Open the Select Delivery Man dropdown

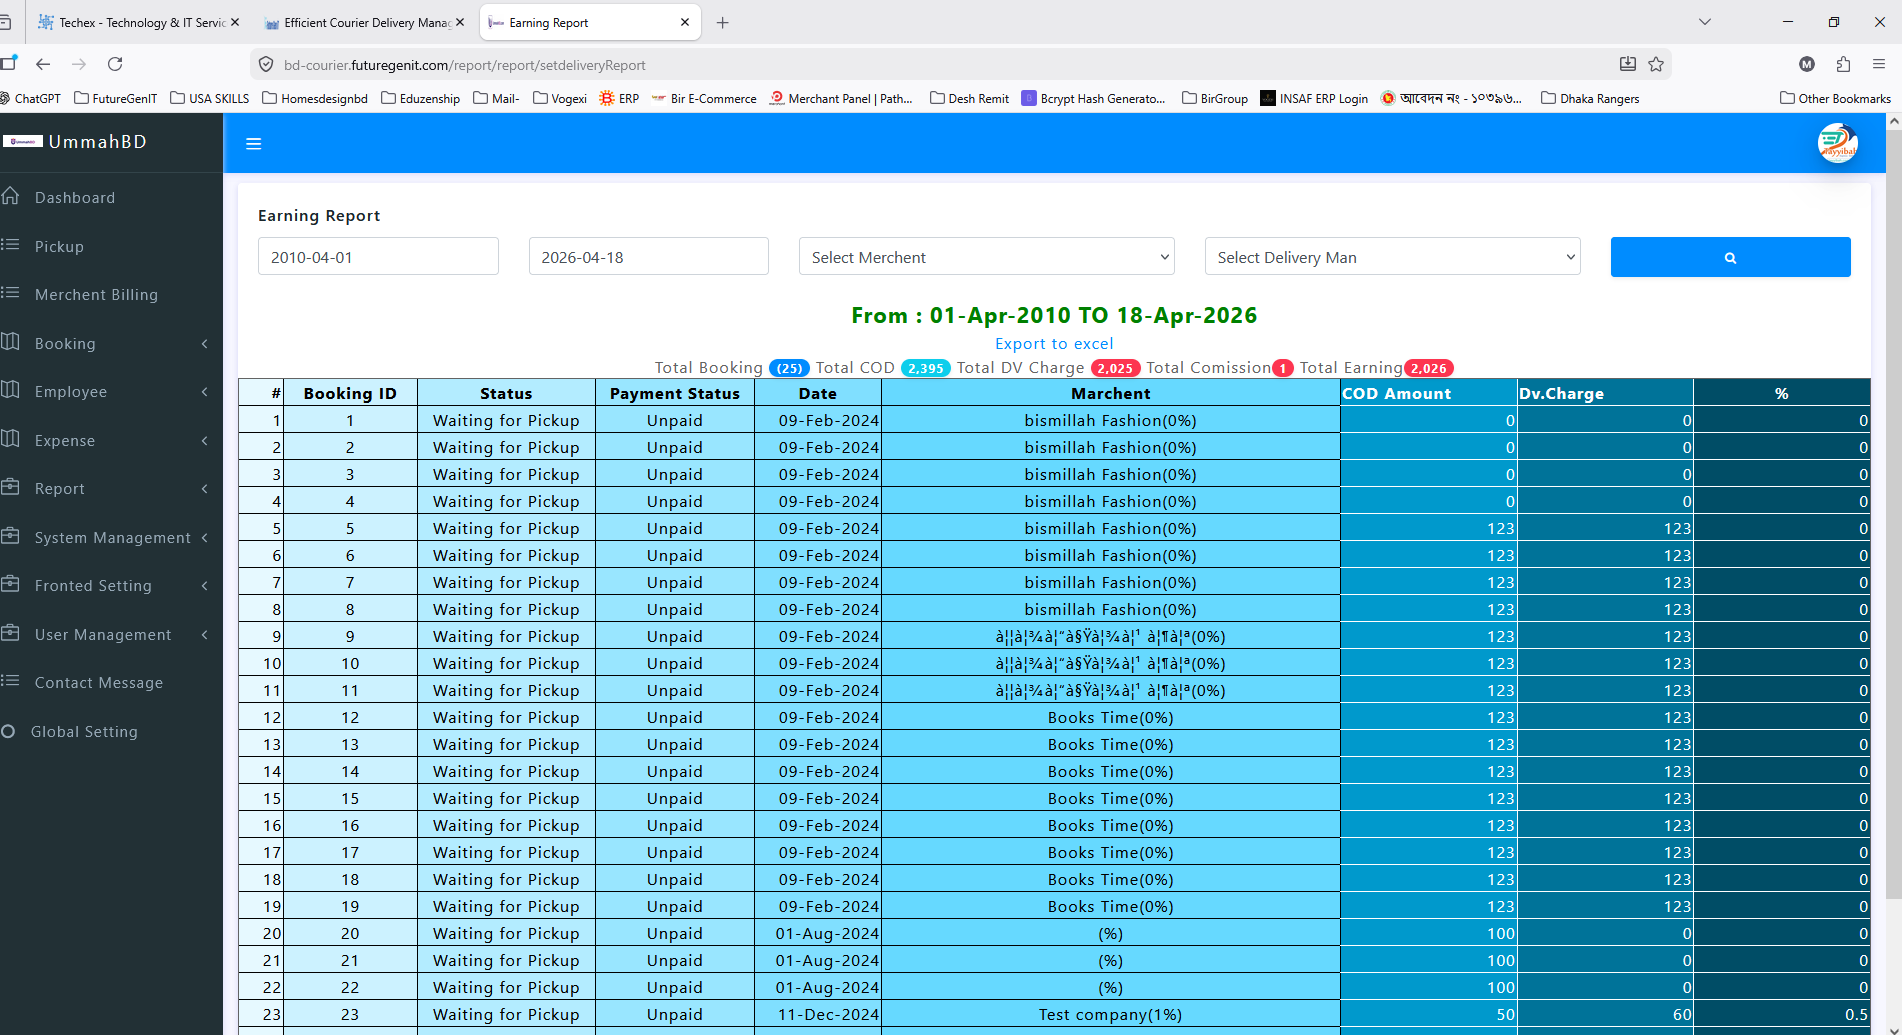pyautogui.click(x=1392, y=257)
